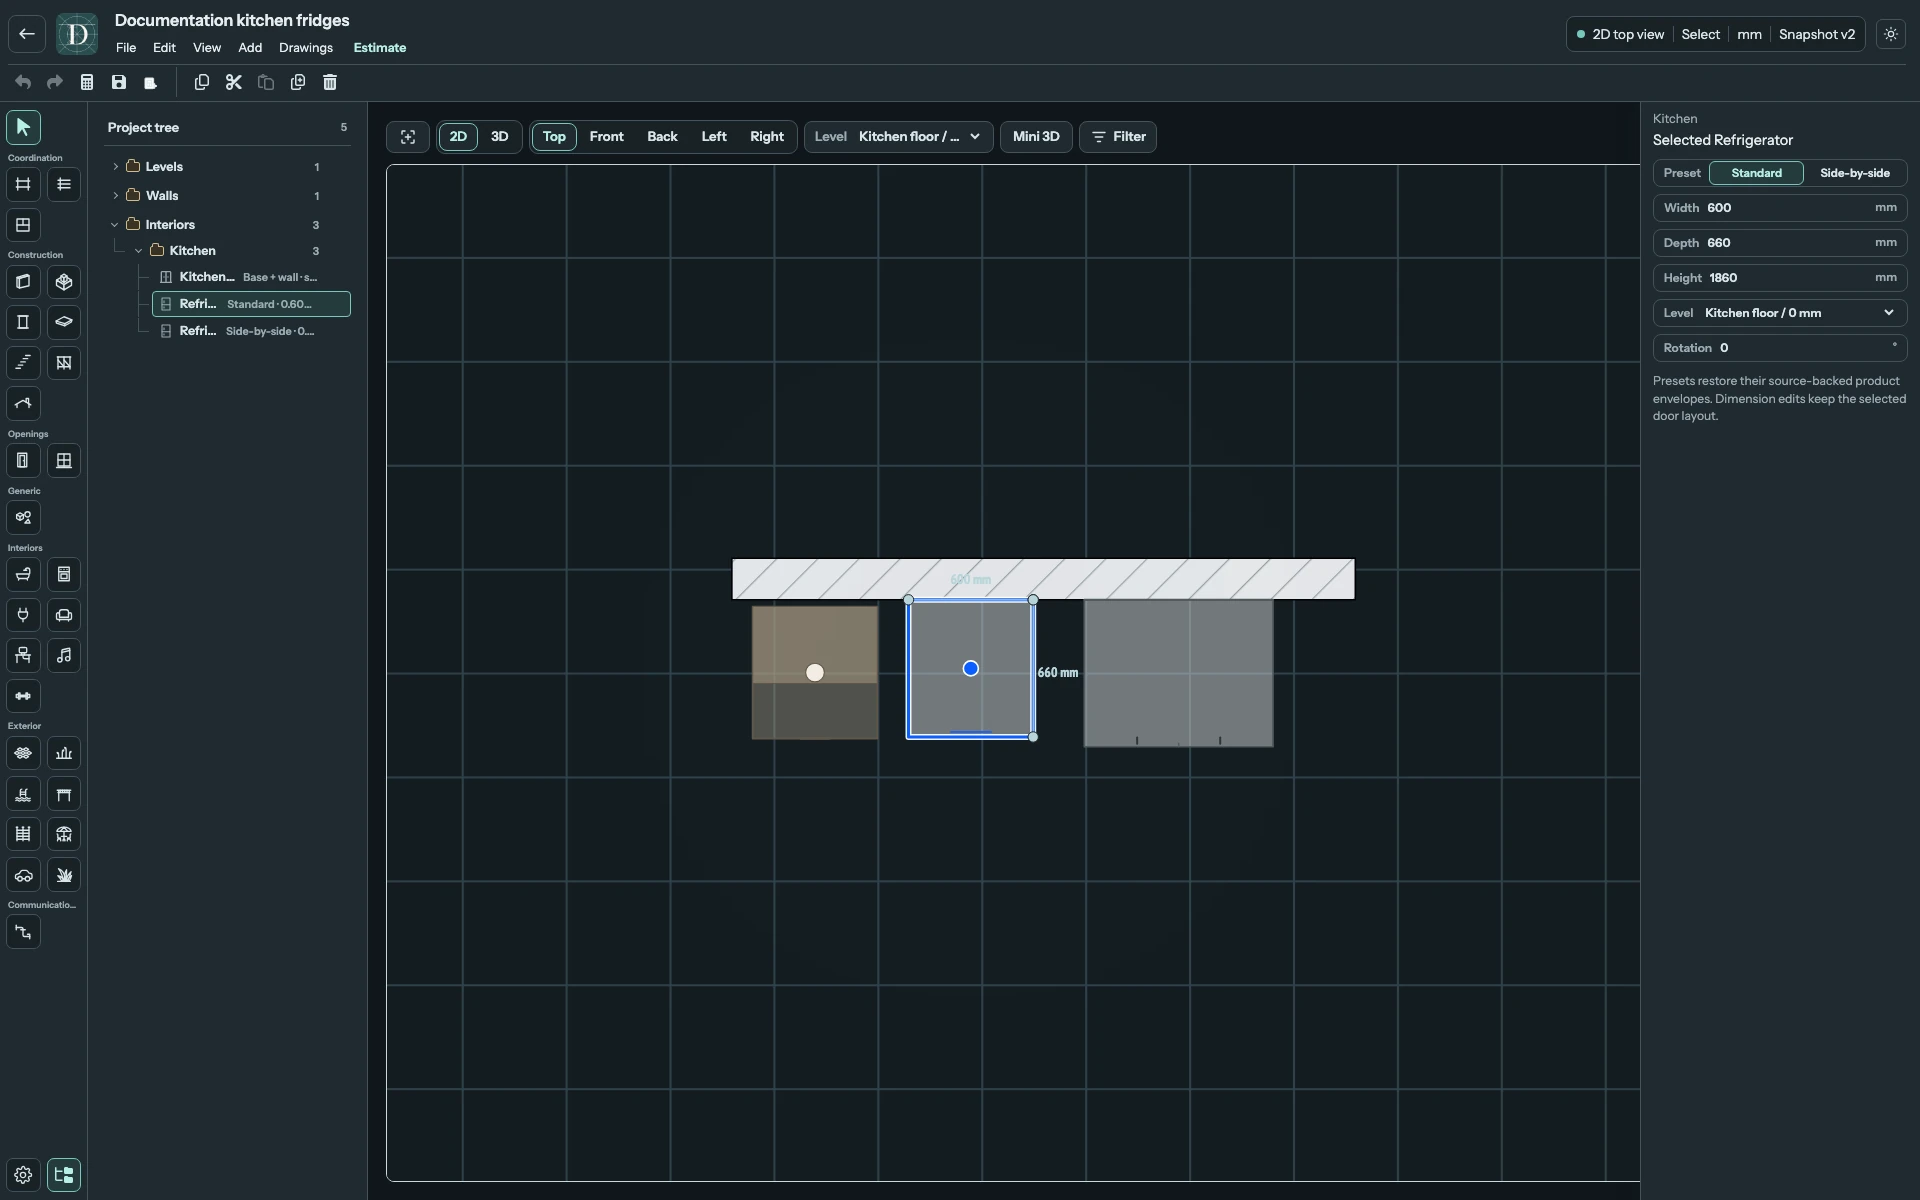The height and width of the screenshot is (1200, 1920).
Task: Choose the Side-by-side preset
Action: tap(1855, 173)
